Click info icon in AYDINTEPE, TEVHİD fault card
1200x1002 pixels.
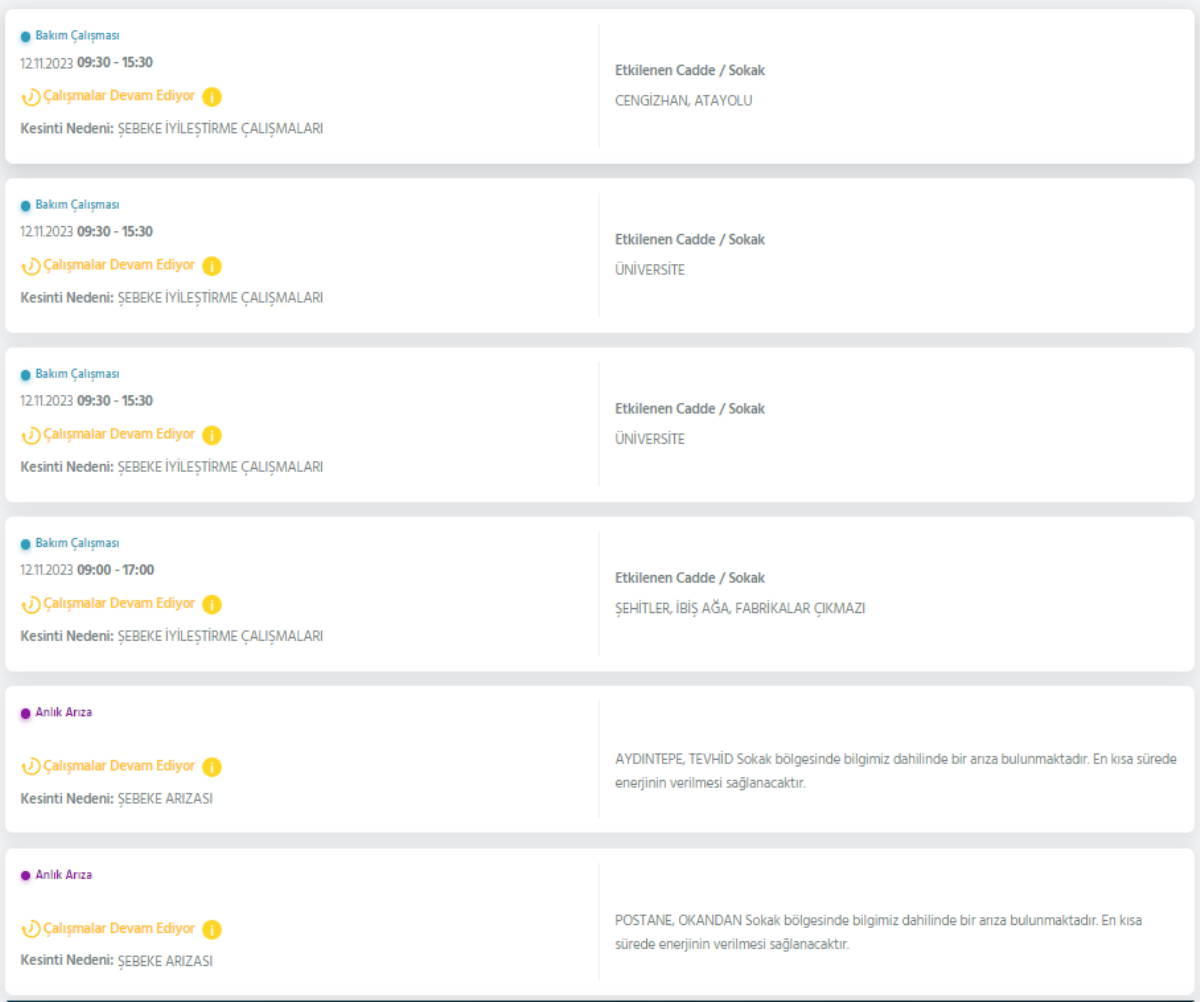pyautogui.click(x=212, y=767)
